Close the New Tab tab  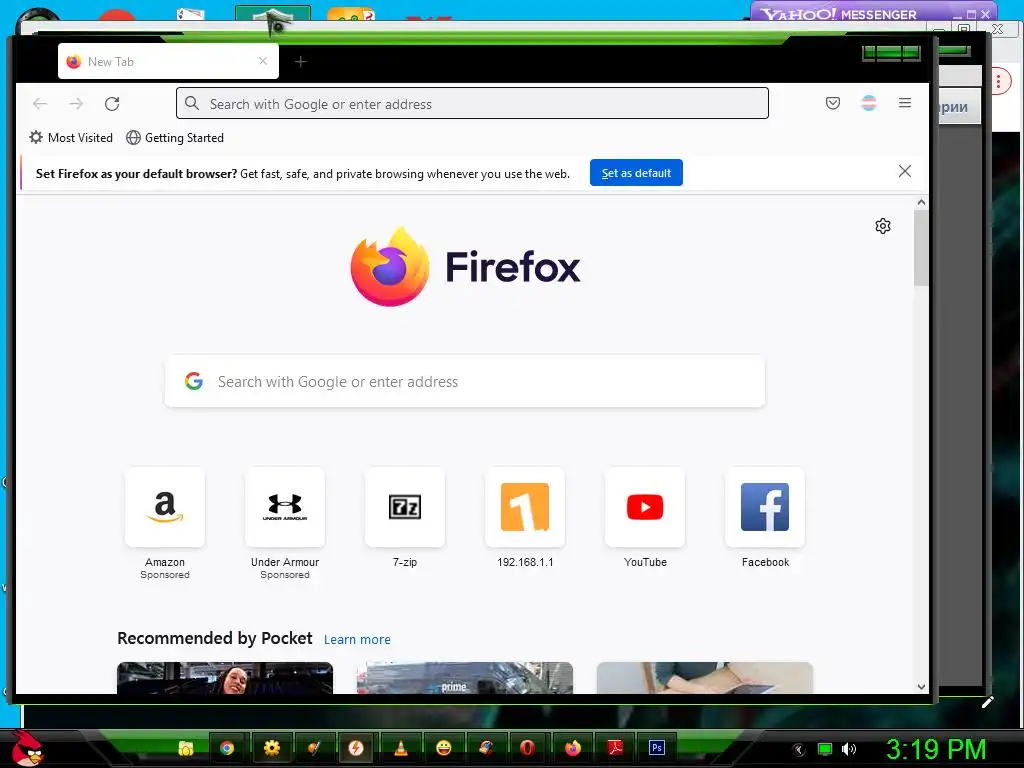click(263, 61)
